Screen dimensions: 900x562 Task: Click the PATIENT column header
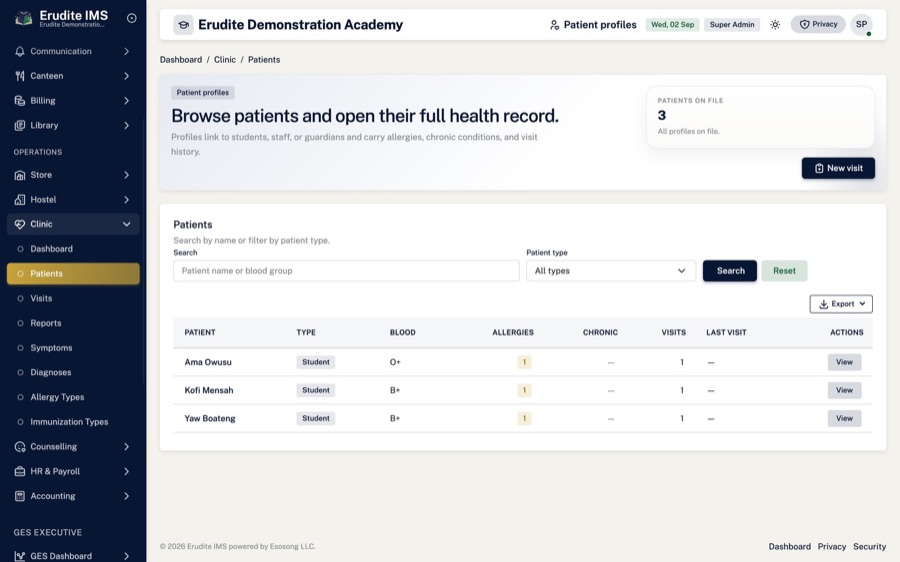[x=200, y=332]
